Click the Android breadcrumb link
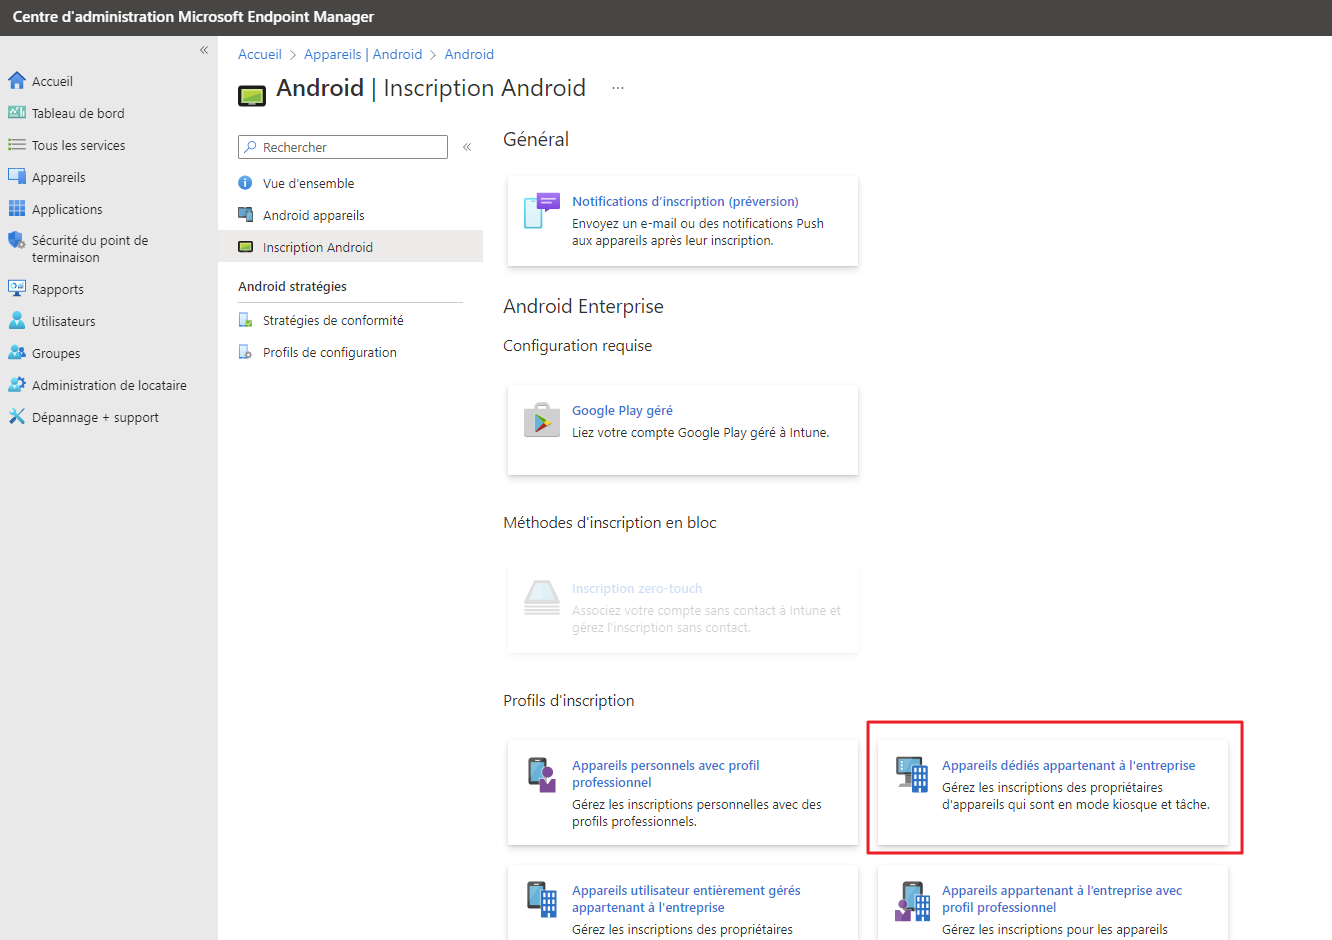Viewport: 1332px width, 940px height. (x=469, y=54)
